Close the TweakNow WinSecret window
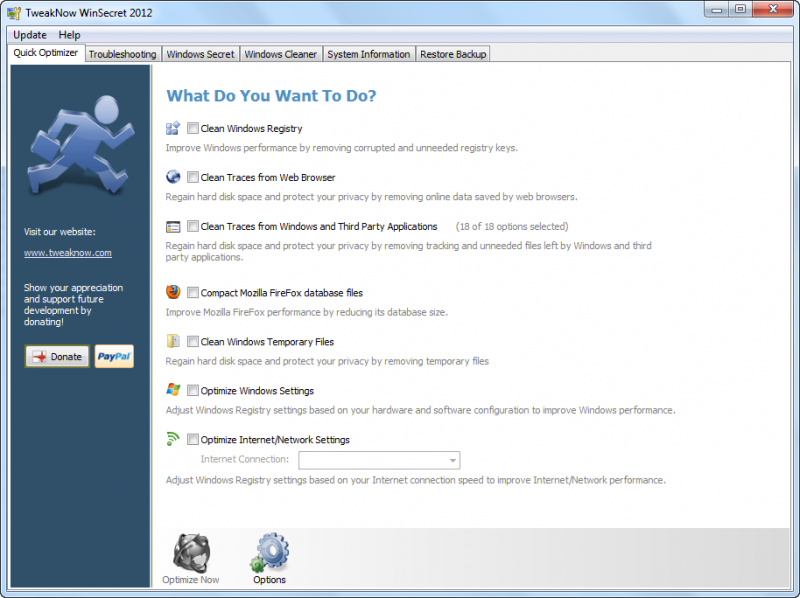This screenshot has width=800, height=598. click(773, 10)
